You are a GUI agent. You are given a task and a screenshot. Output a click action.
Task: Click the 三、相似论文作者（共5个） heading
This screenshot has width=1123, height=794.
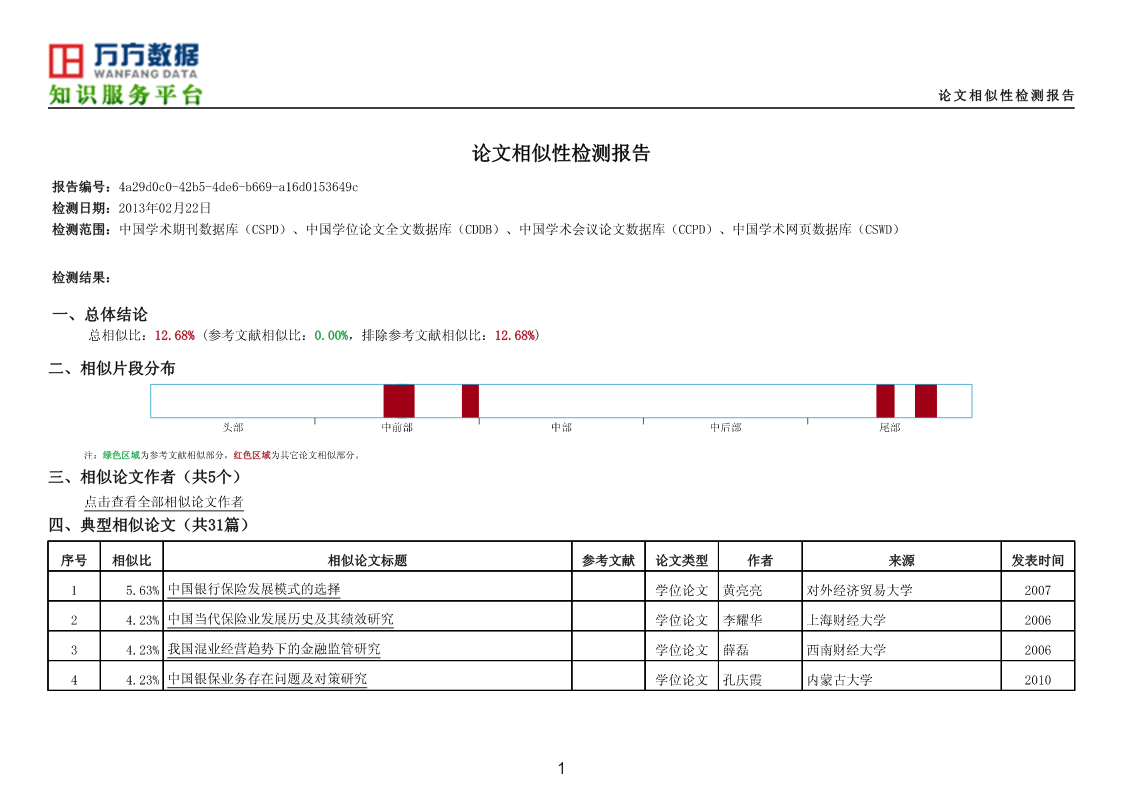[145, 478]
